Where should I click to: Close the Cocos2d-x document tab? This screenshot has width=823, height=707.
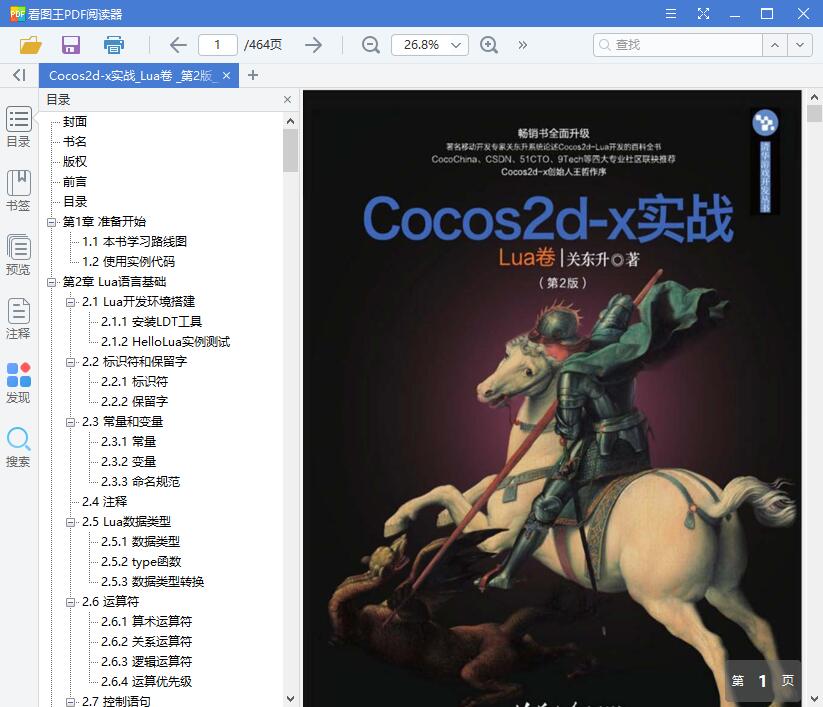click(x=226, y=76)
